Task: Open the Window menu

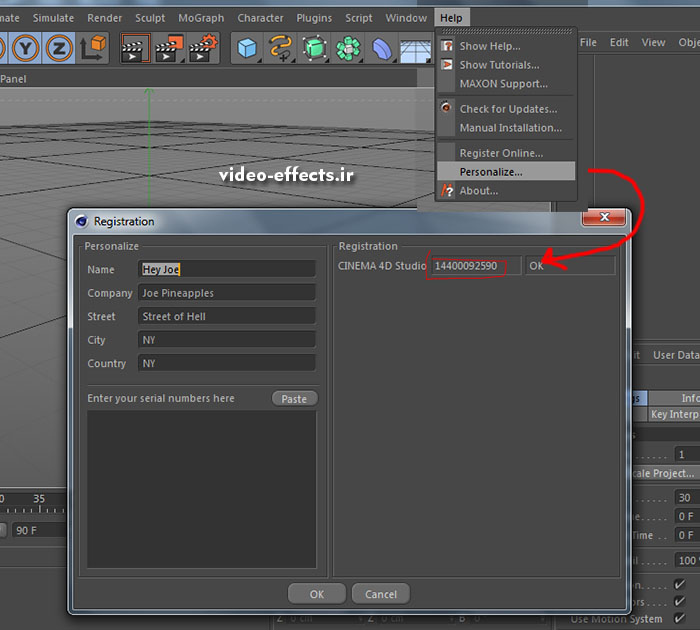Action: 406,18
